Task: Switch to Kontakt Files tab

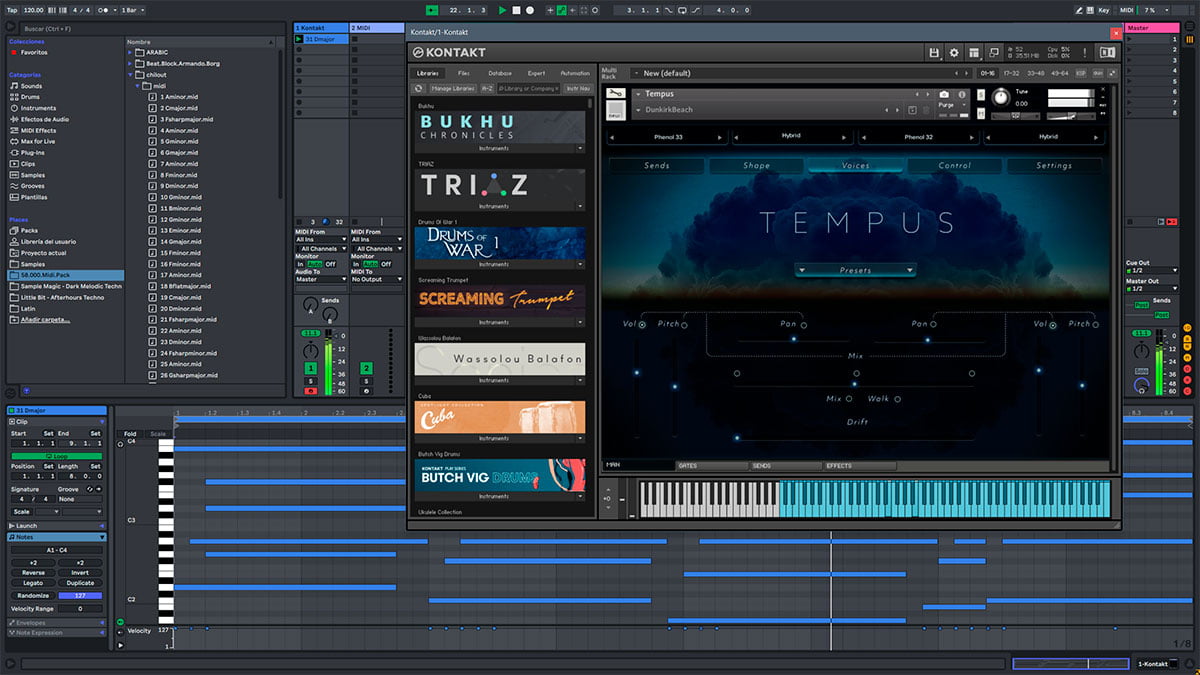Action: pyautogui.click(x=464, y=73)
